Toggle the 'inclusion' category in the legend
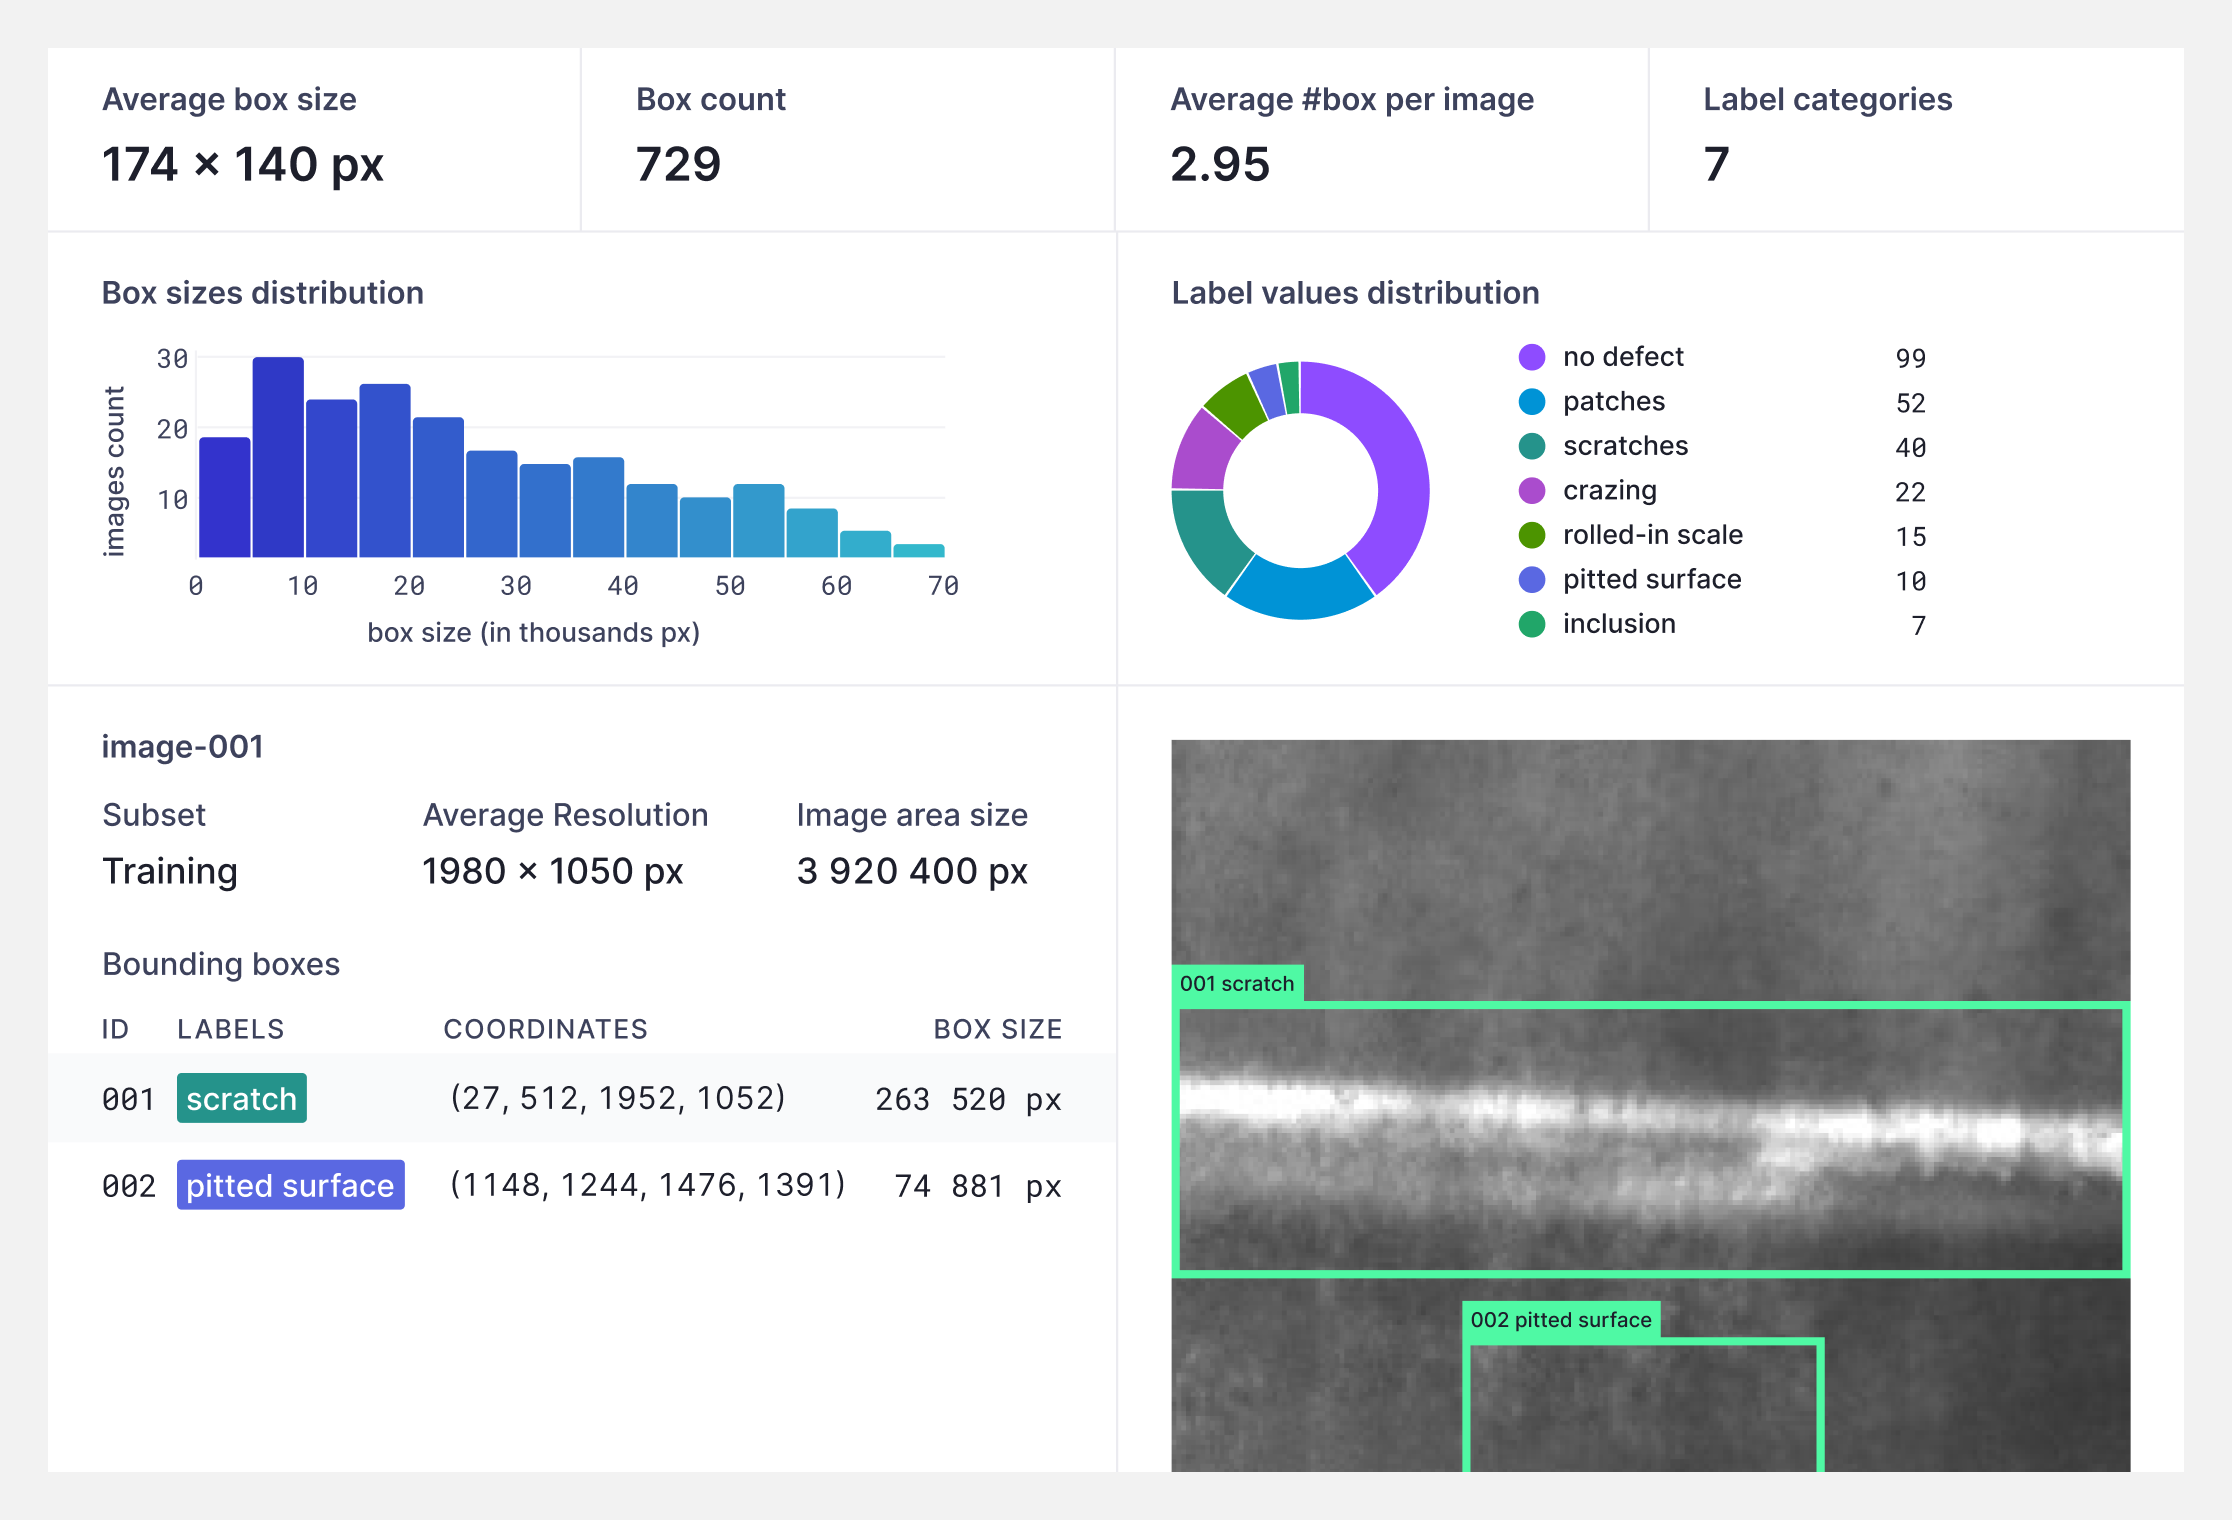Screen dimensions: 2232x1520 (x=1618, y=624)
